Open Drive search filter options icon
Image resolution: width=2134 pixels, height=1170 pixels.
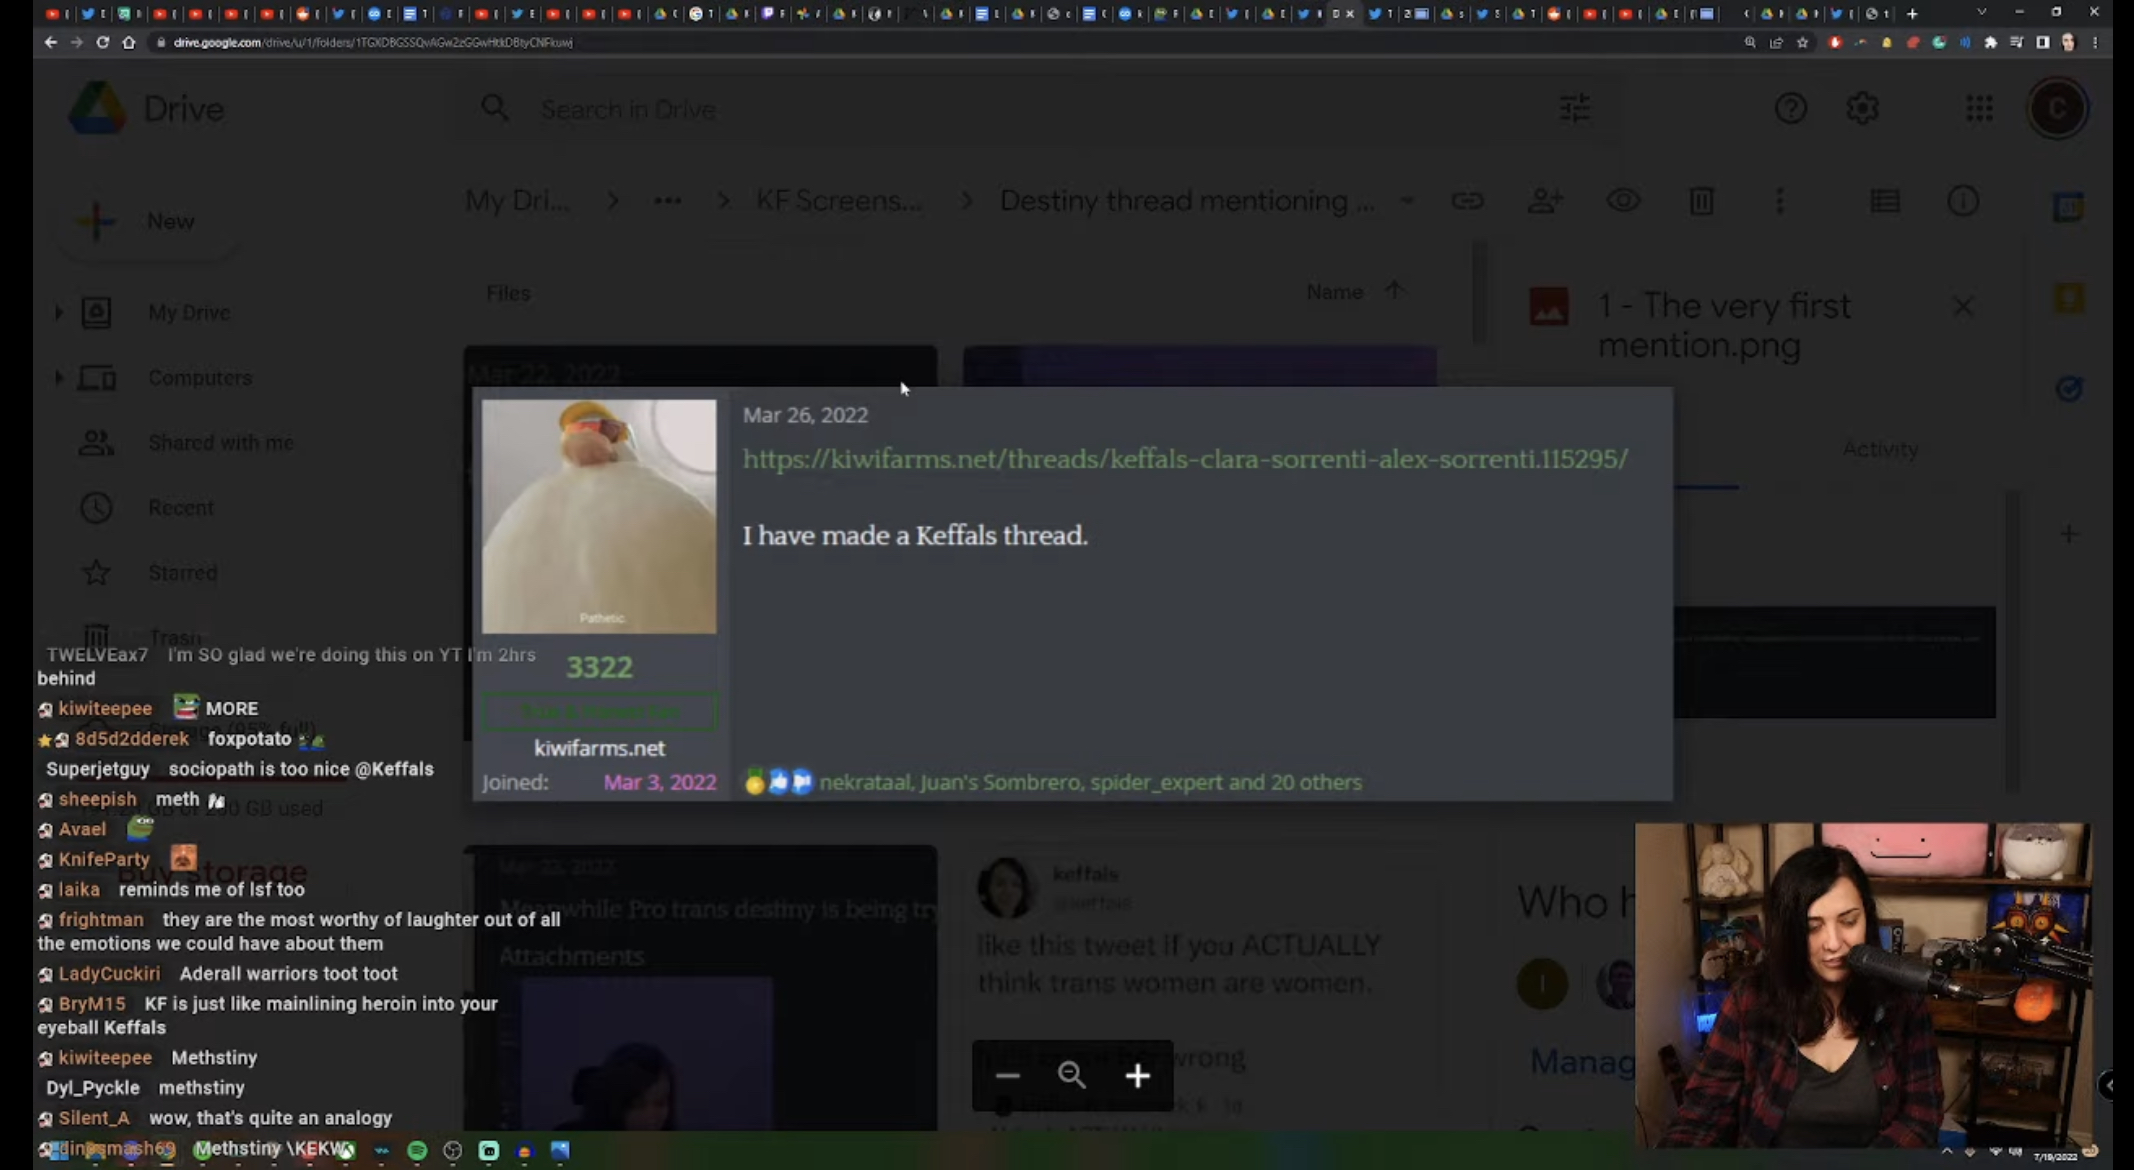[1575, 108]
